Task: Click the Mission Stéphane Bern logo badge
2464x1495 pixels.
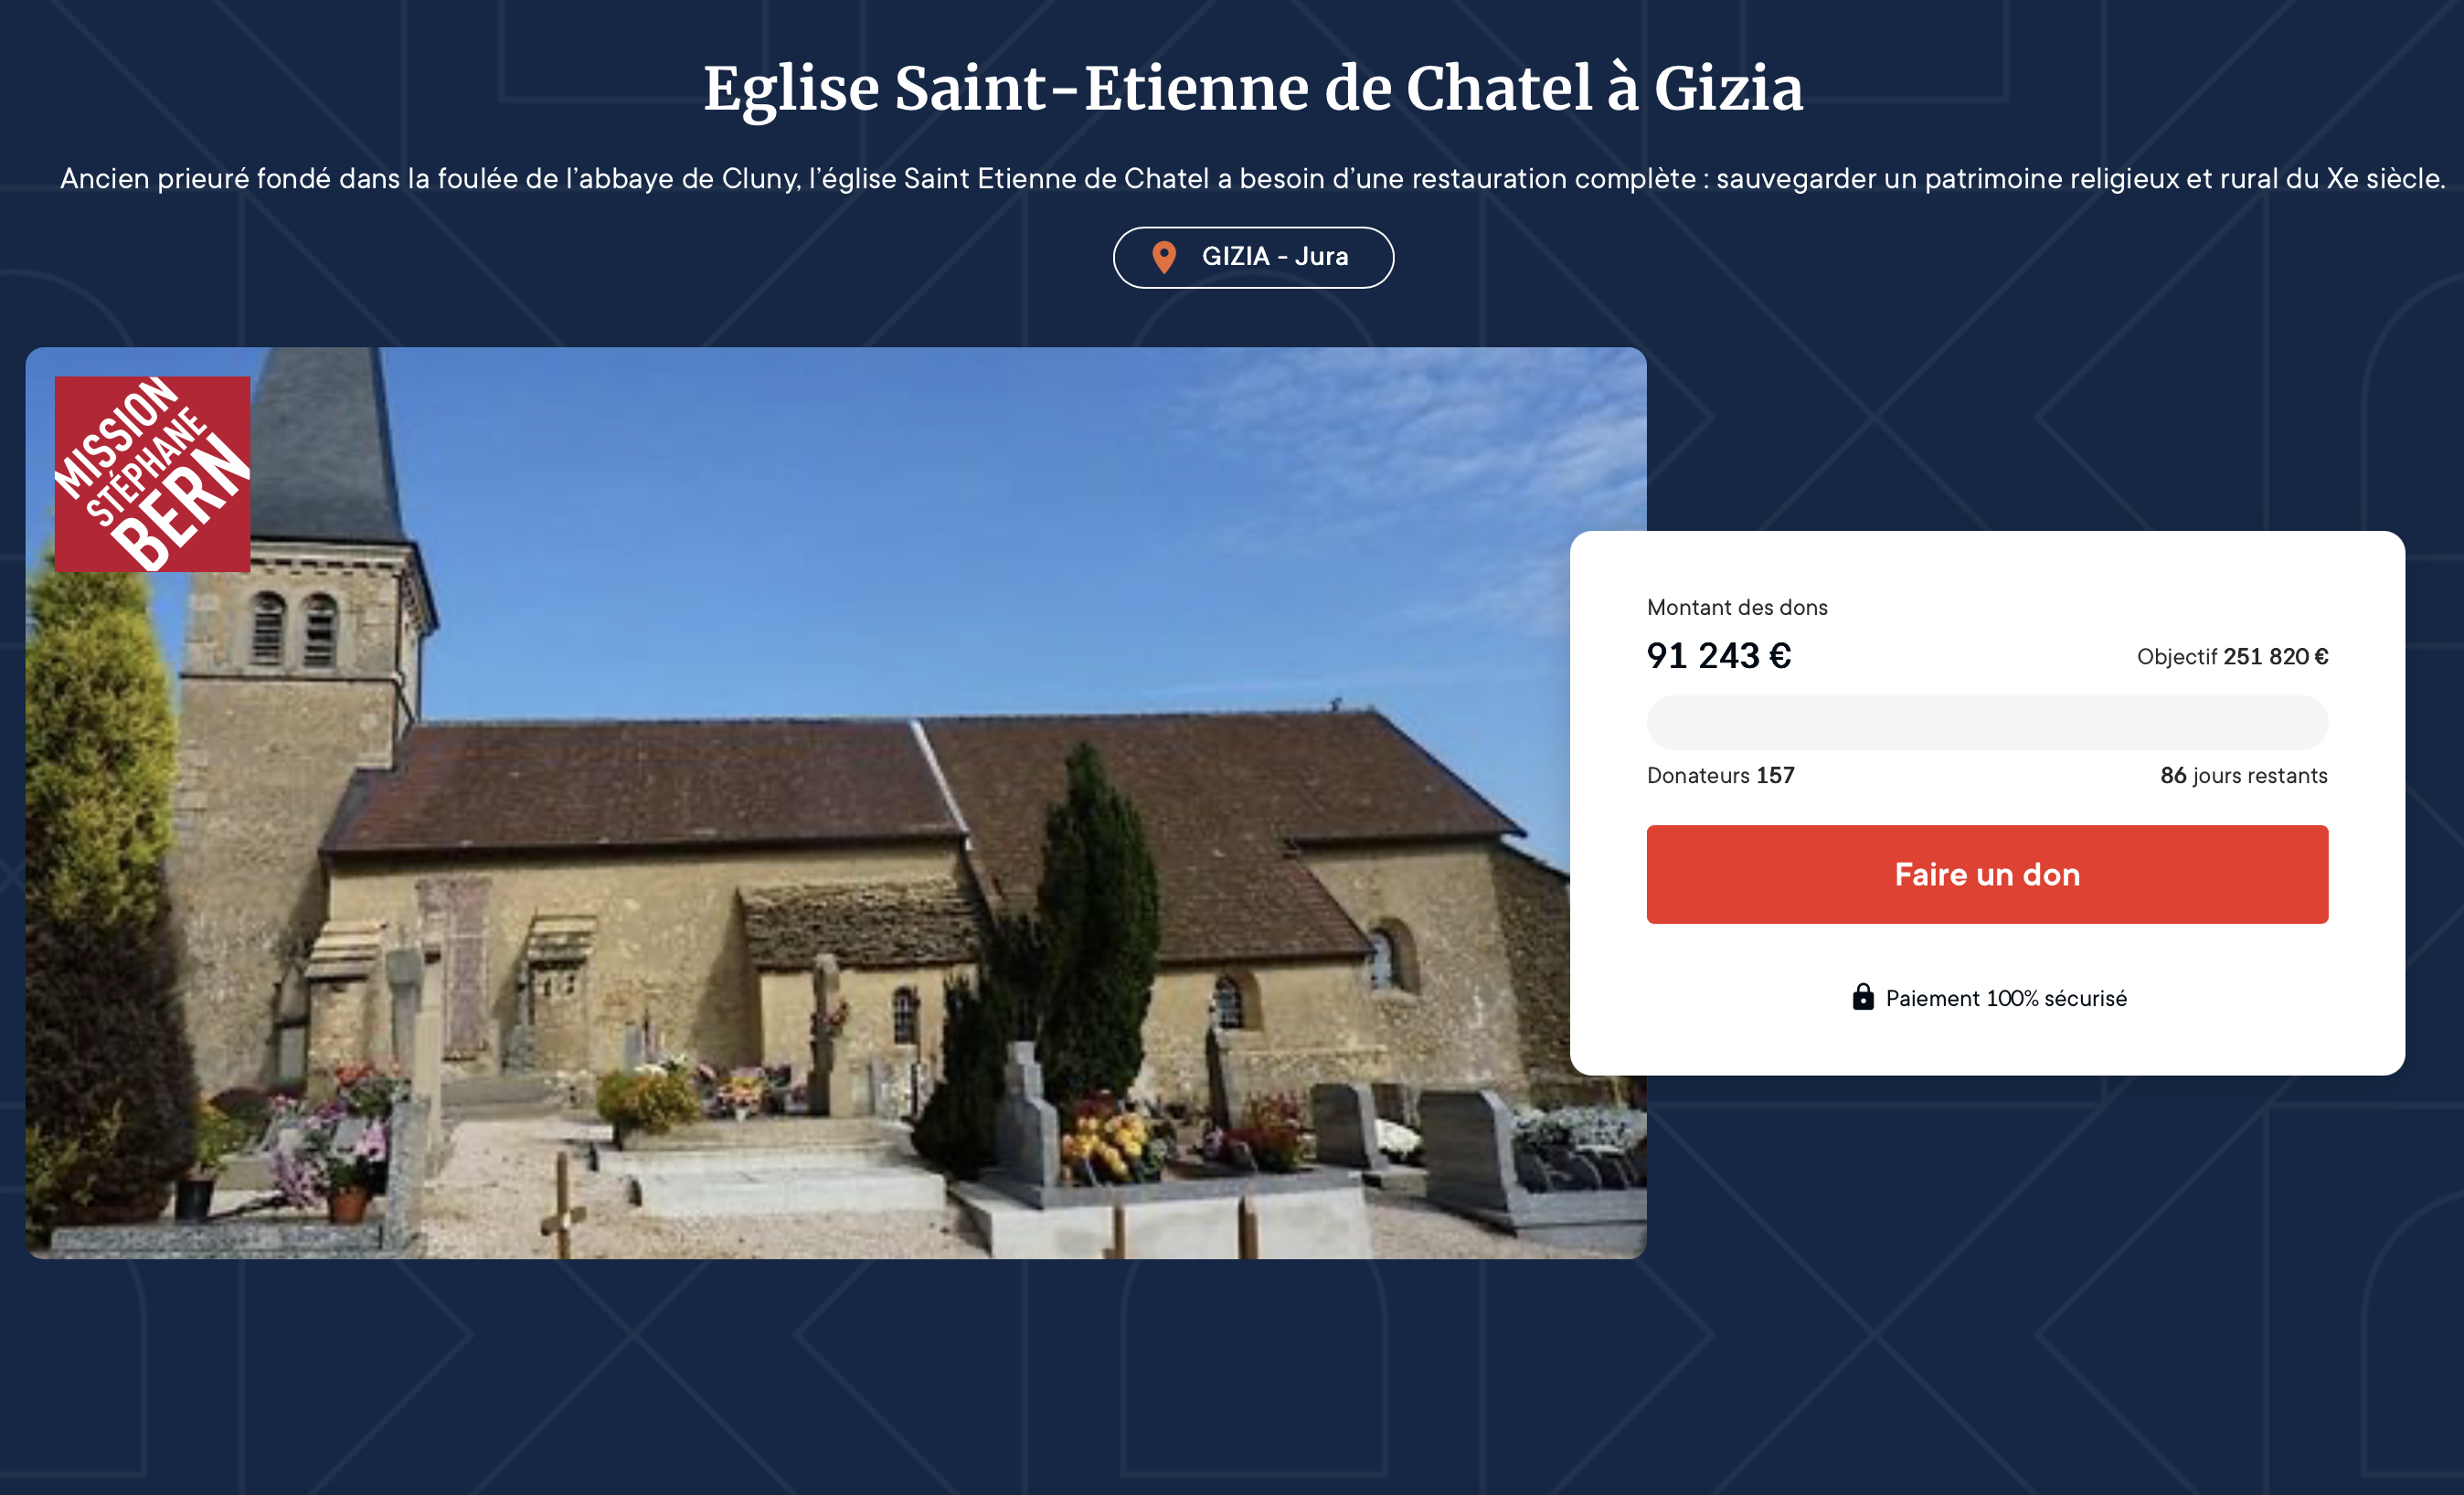Action: (x=152, y=474)
